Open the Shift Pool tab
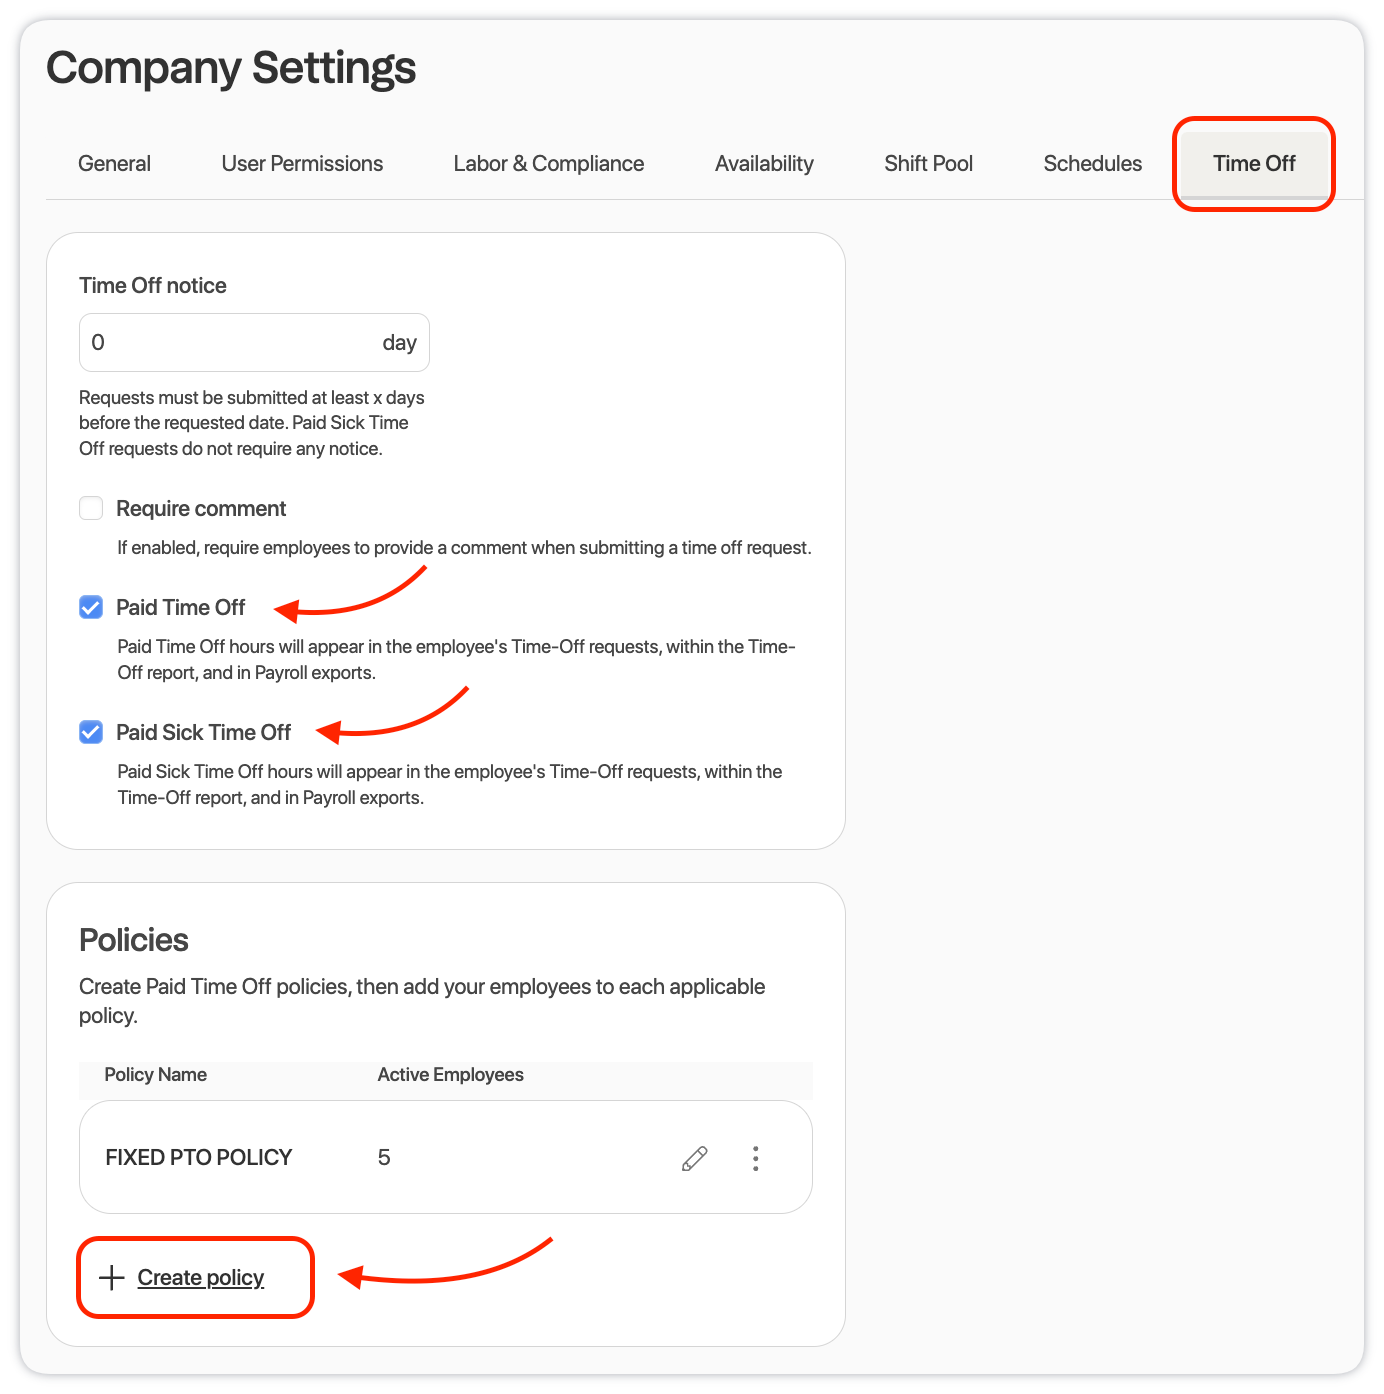 [x=928, y=163]
